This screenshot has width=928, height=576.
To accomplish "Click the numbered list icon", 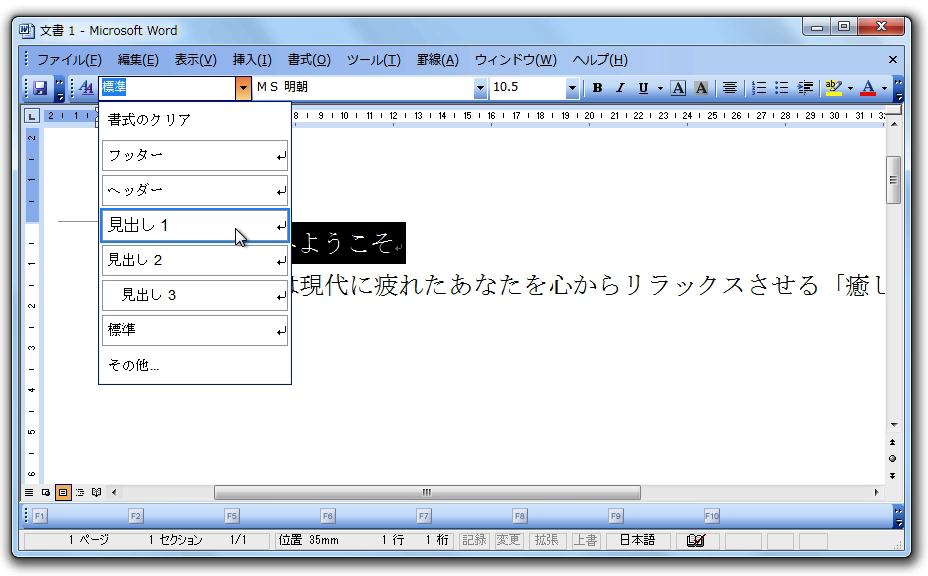I will click(759, 88).
